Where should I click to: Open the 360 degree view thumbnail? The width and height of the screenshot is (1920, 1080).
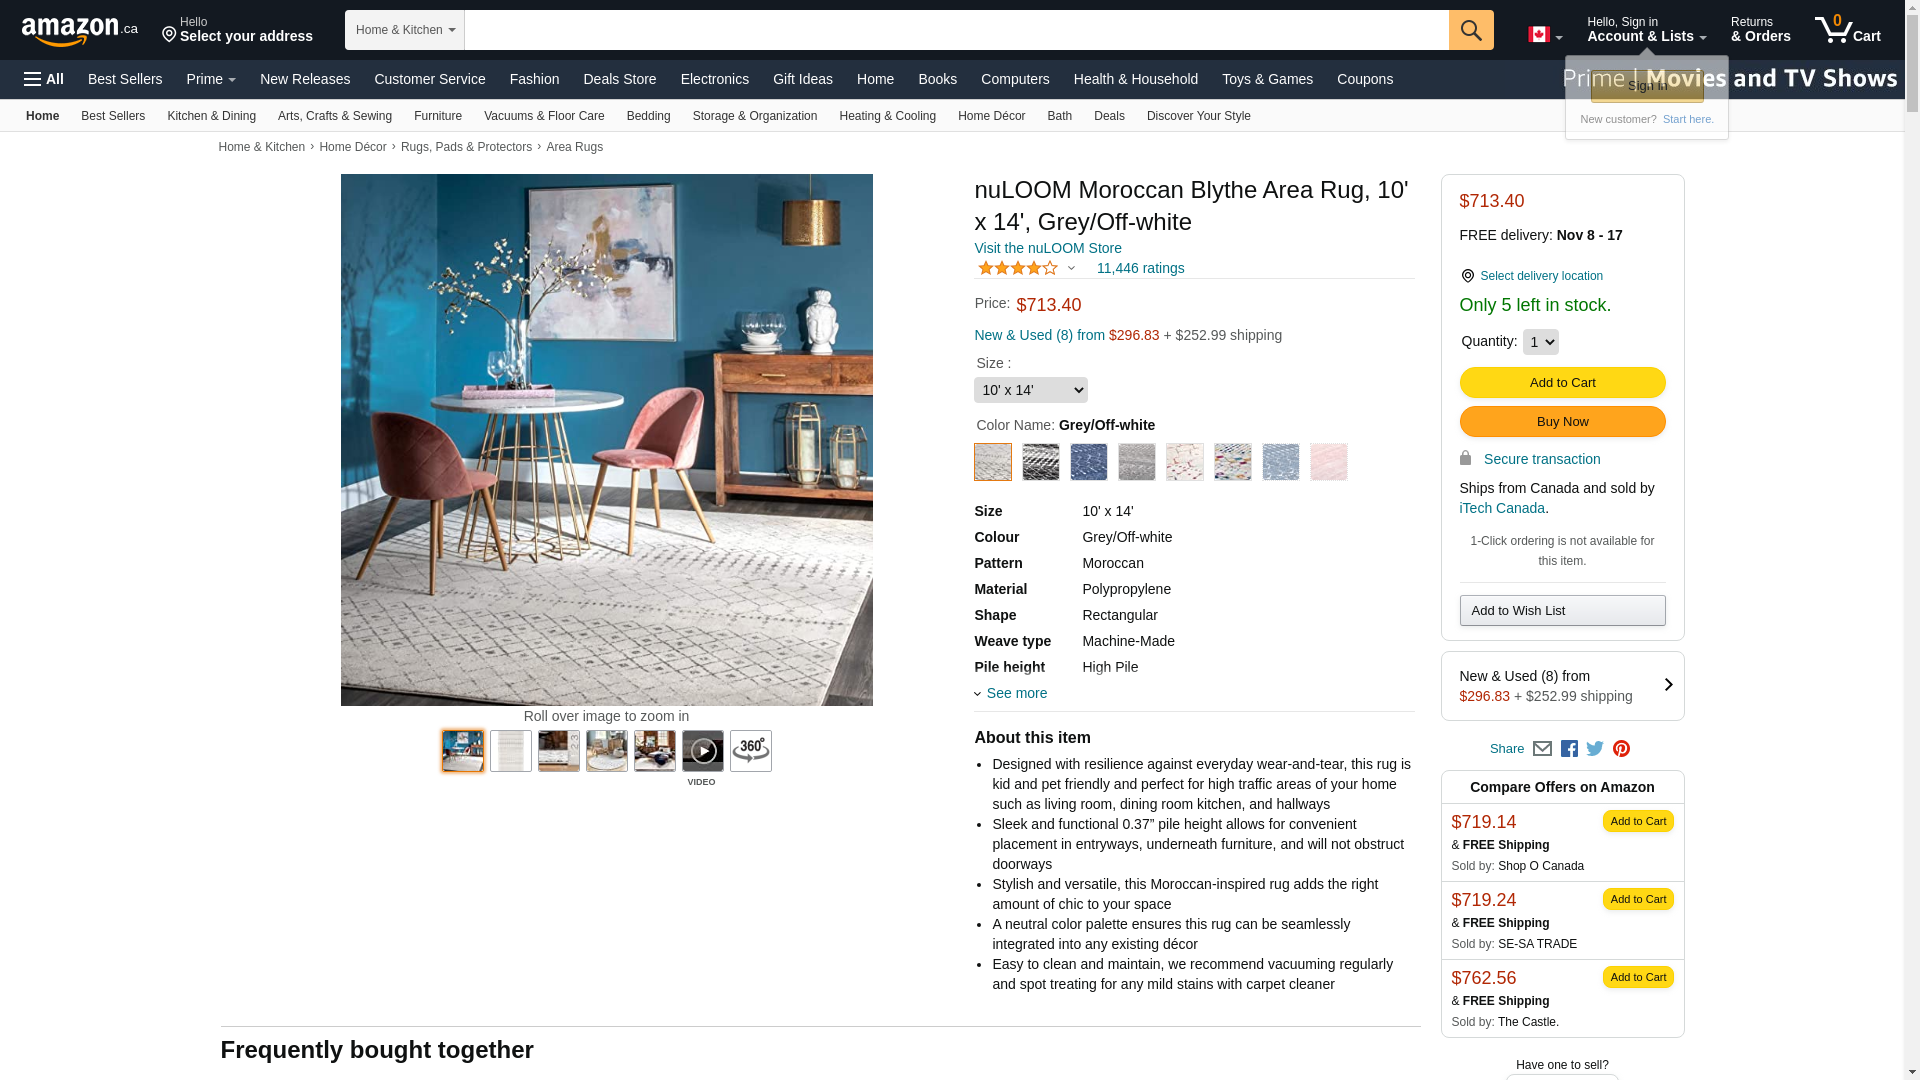click(x=751, y=751)
